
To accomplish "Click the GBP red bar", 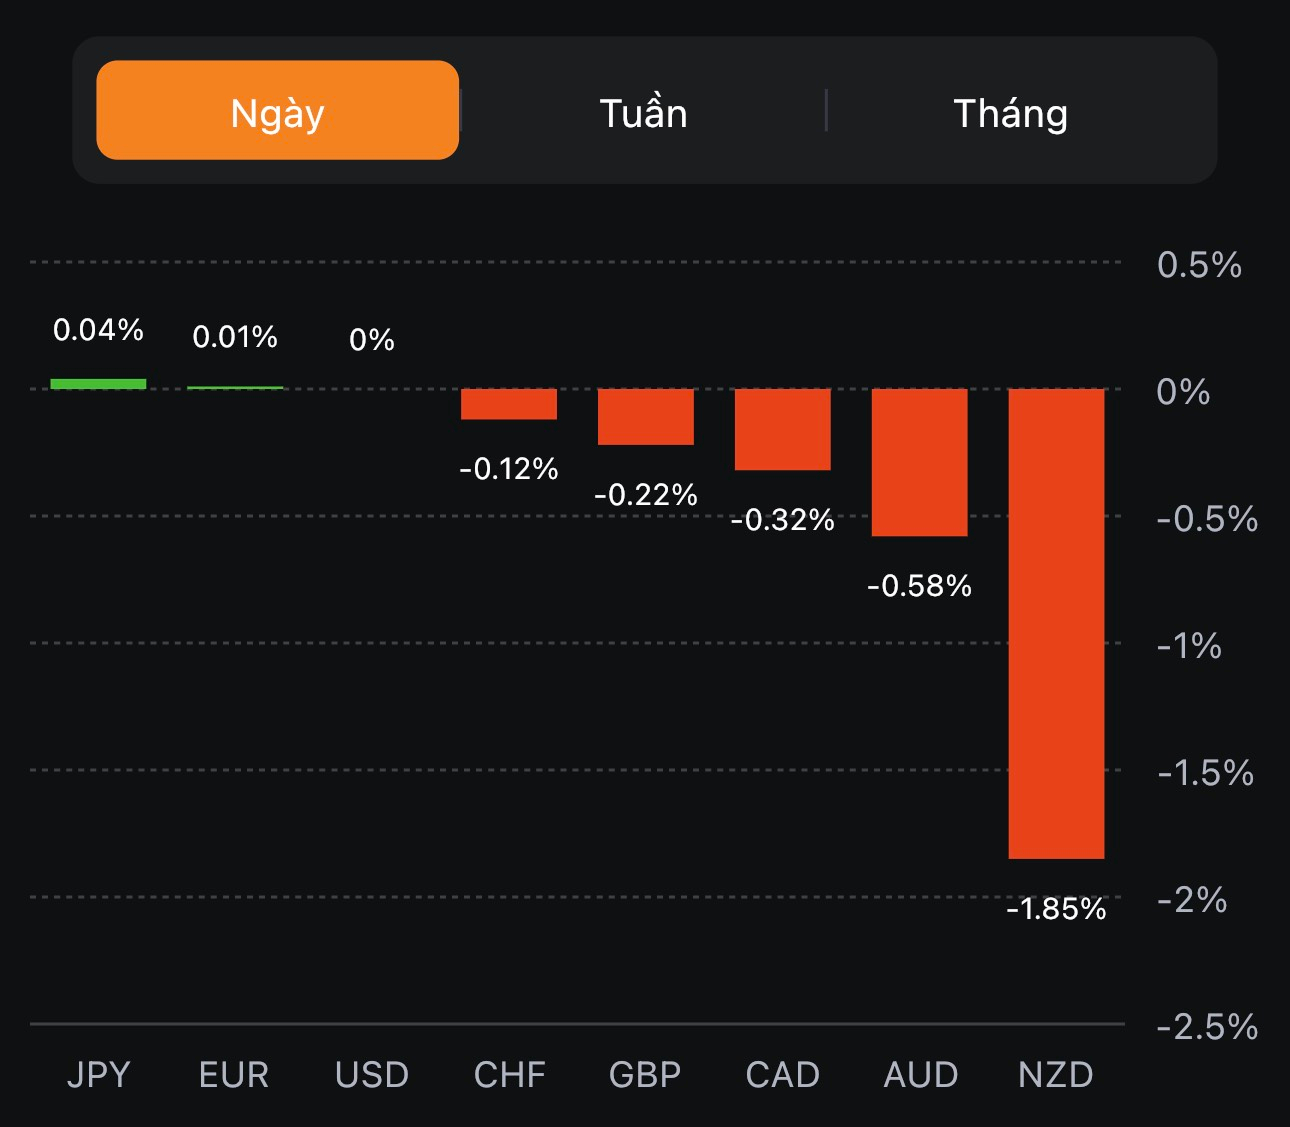I will pyautogui.click(x=645, y=416).
